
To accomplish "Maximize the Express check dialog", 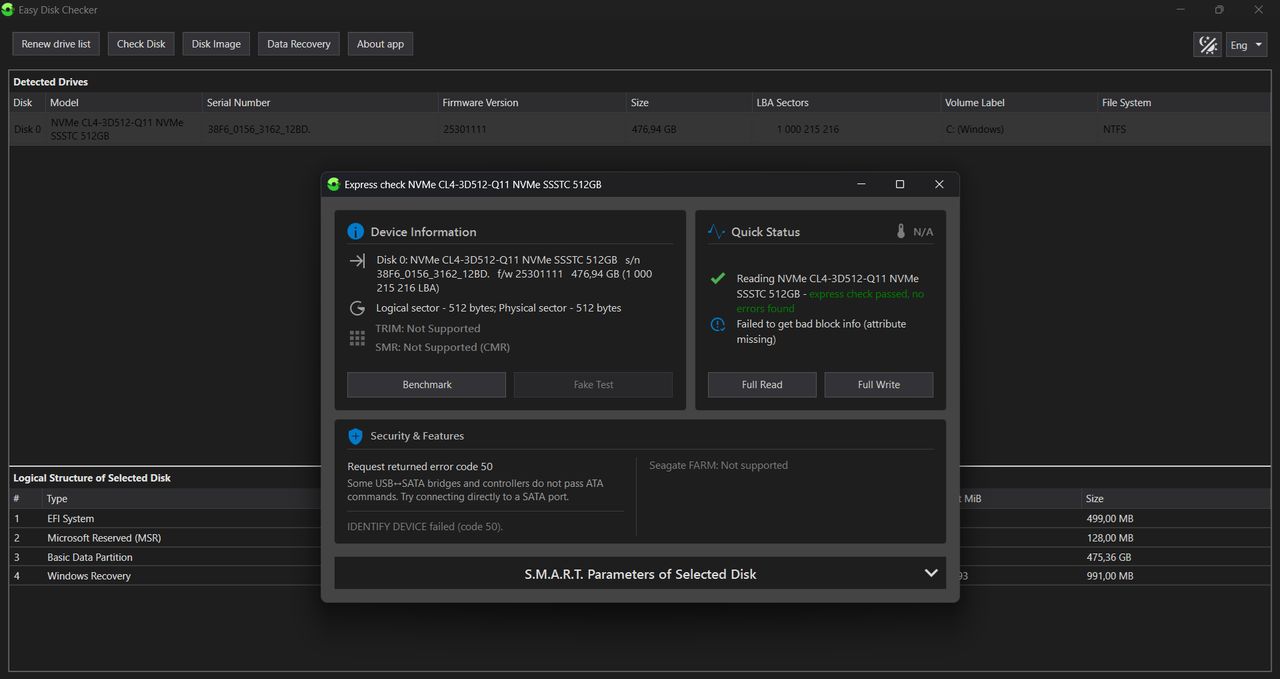I will (900, 184).
